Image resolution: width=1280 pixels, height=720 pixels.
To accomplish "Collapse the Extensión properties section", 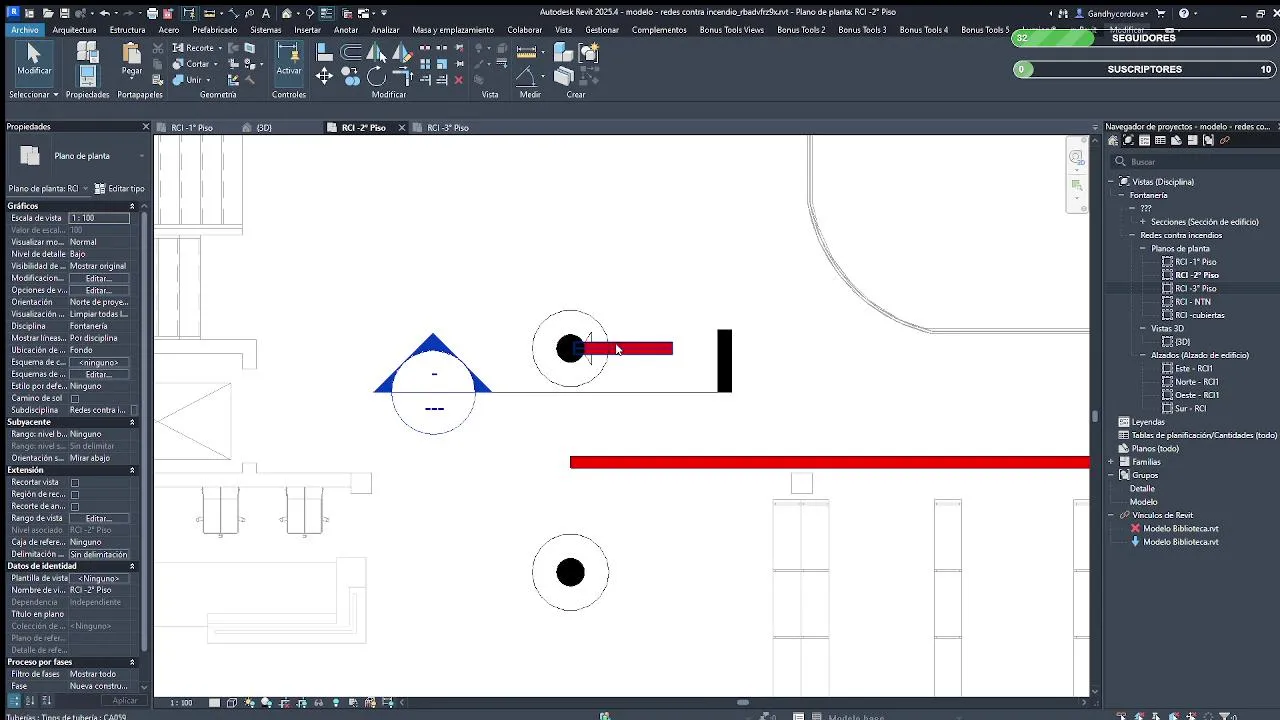I will [x=132, y=470].
